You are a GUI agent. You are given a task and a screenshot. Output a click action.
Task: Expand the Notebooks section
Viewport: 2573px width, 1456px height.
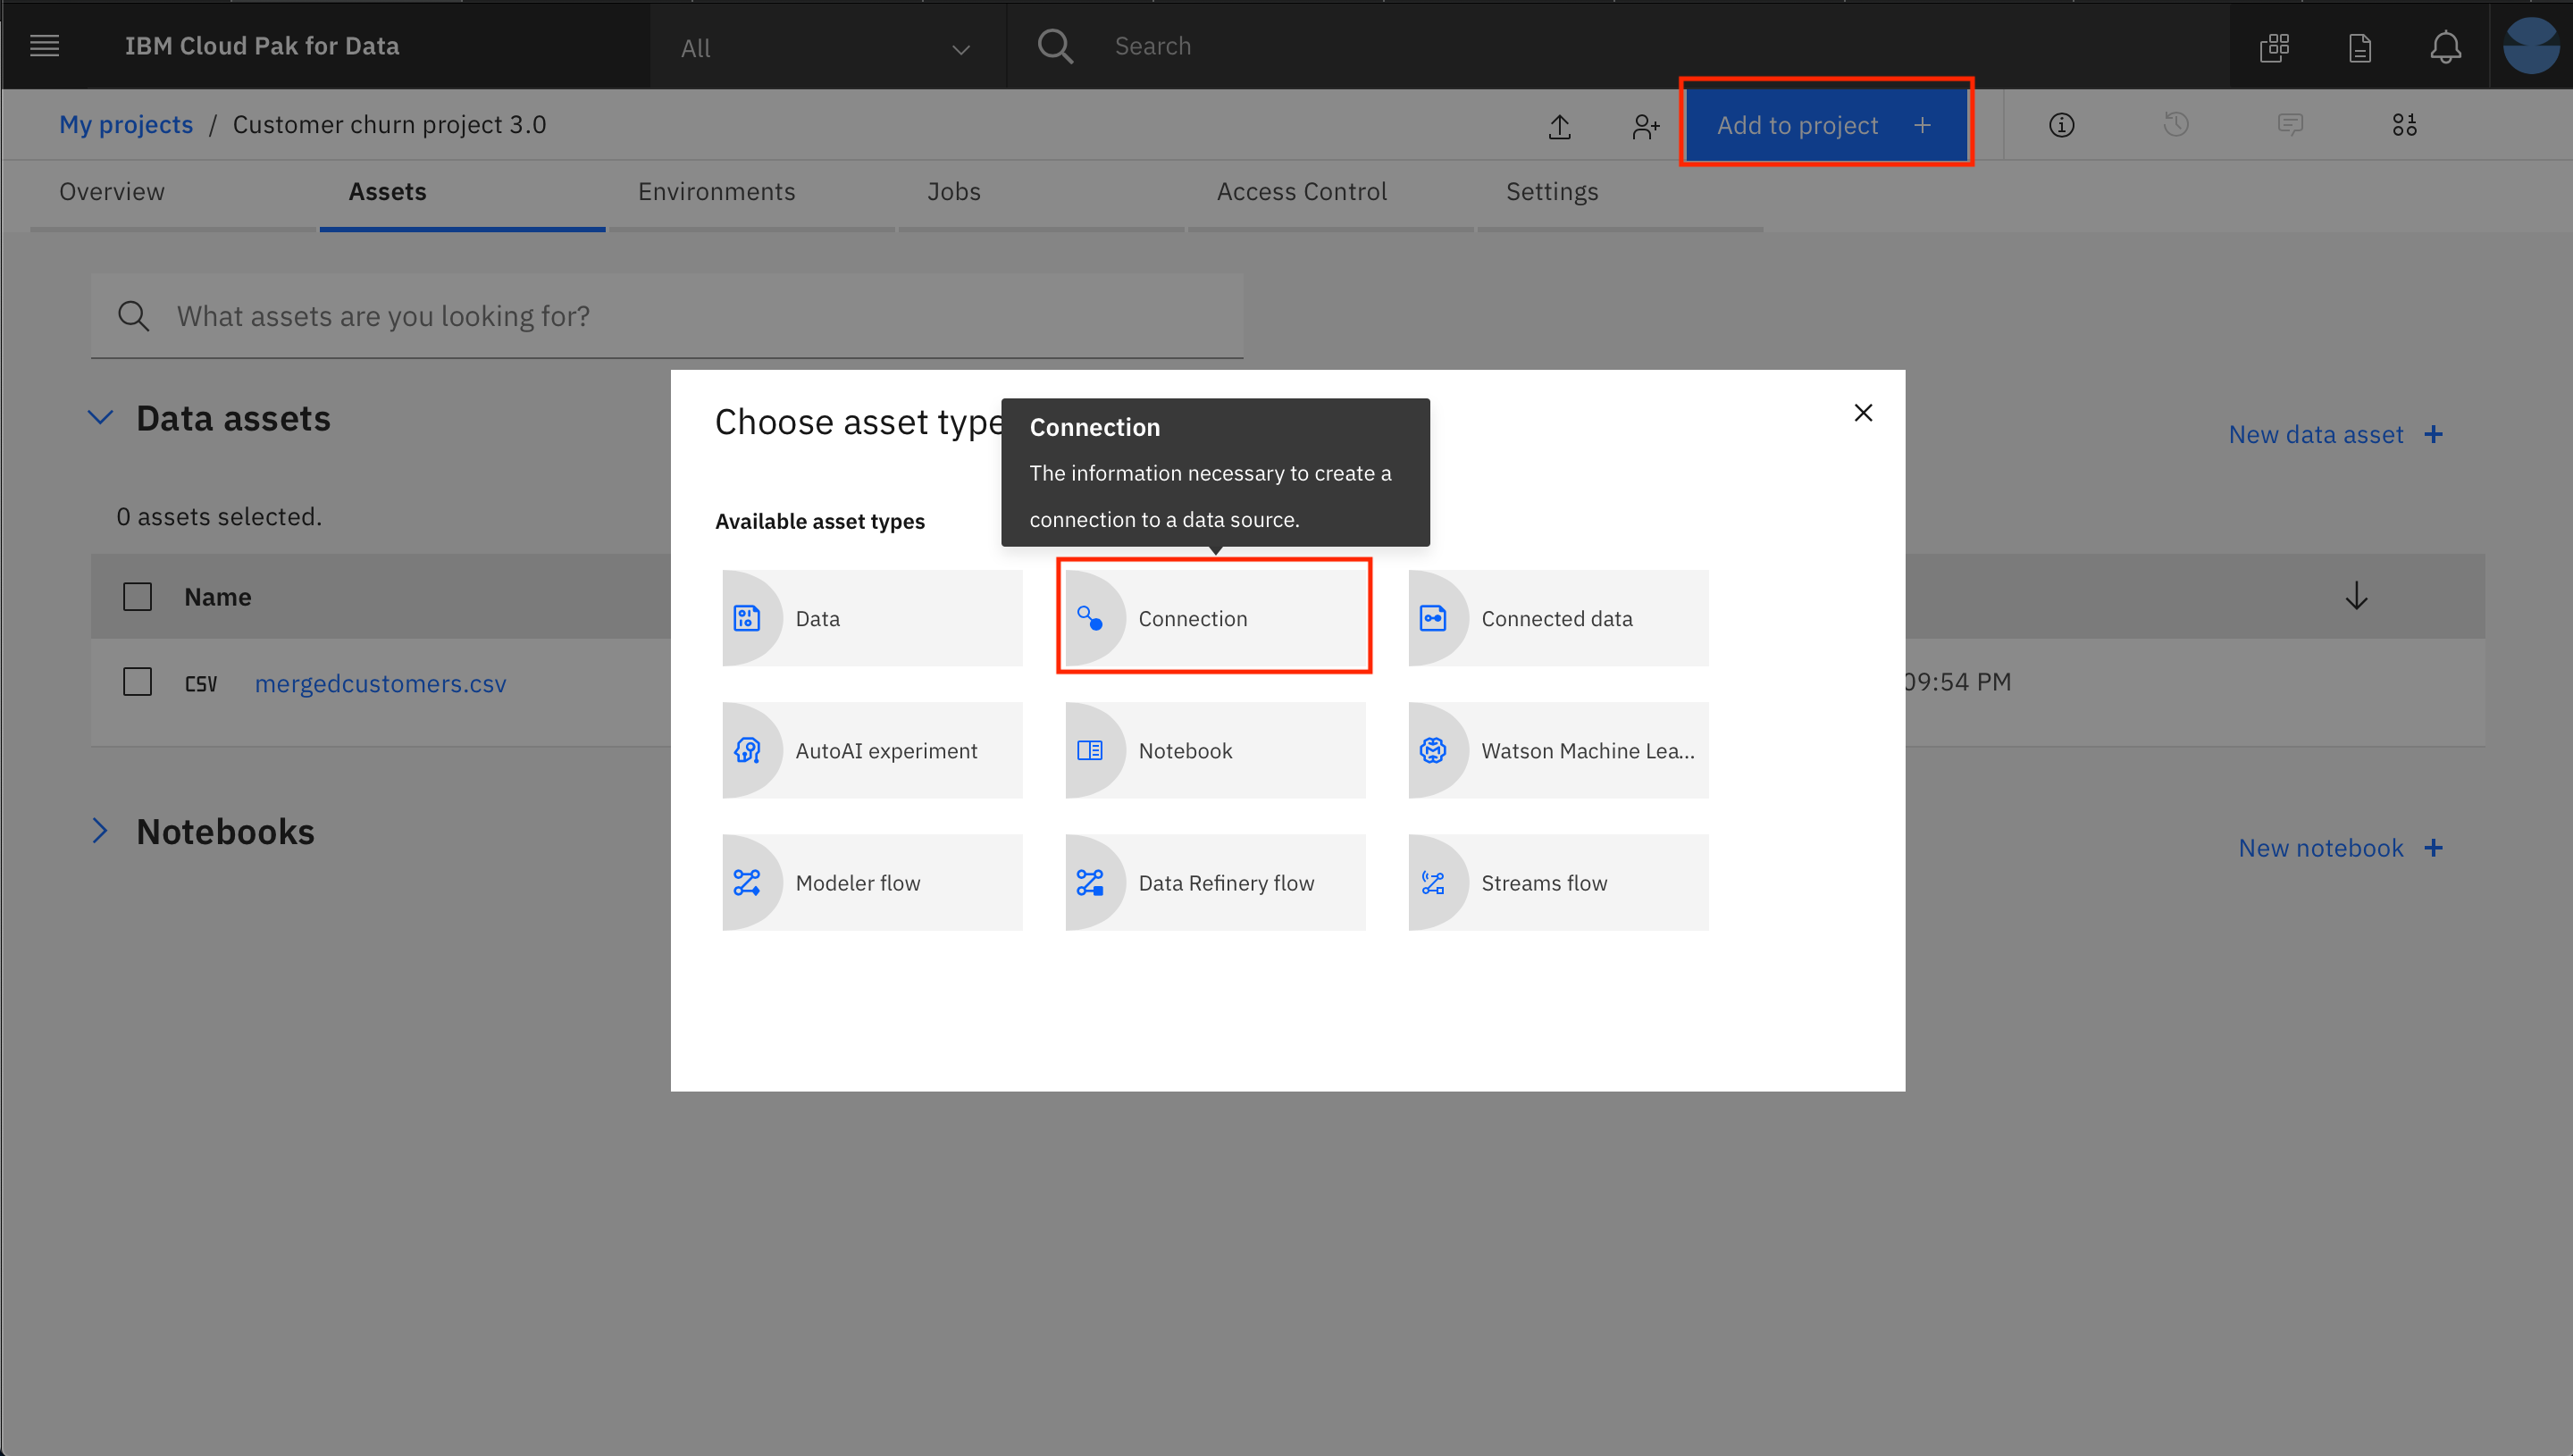[x=99, y=831]
